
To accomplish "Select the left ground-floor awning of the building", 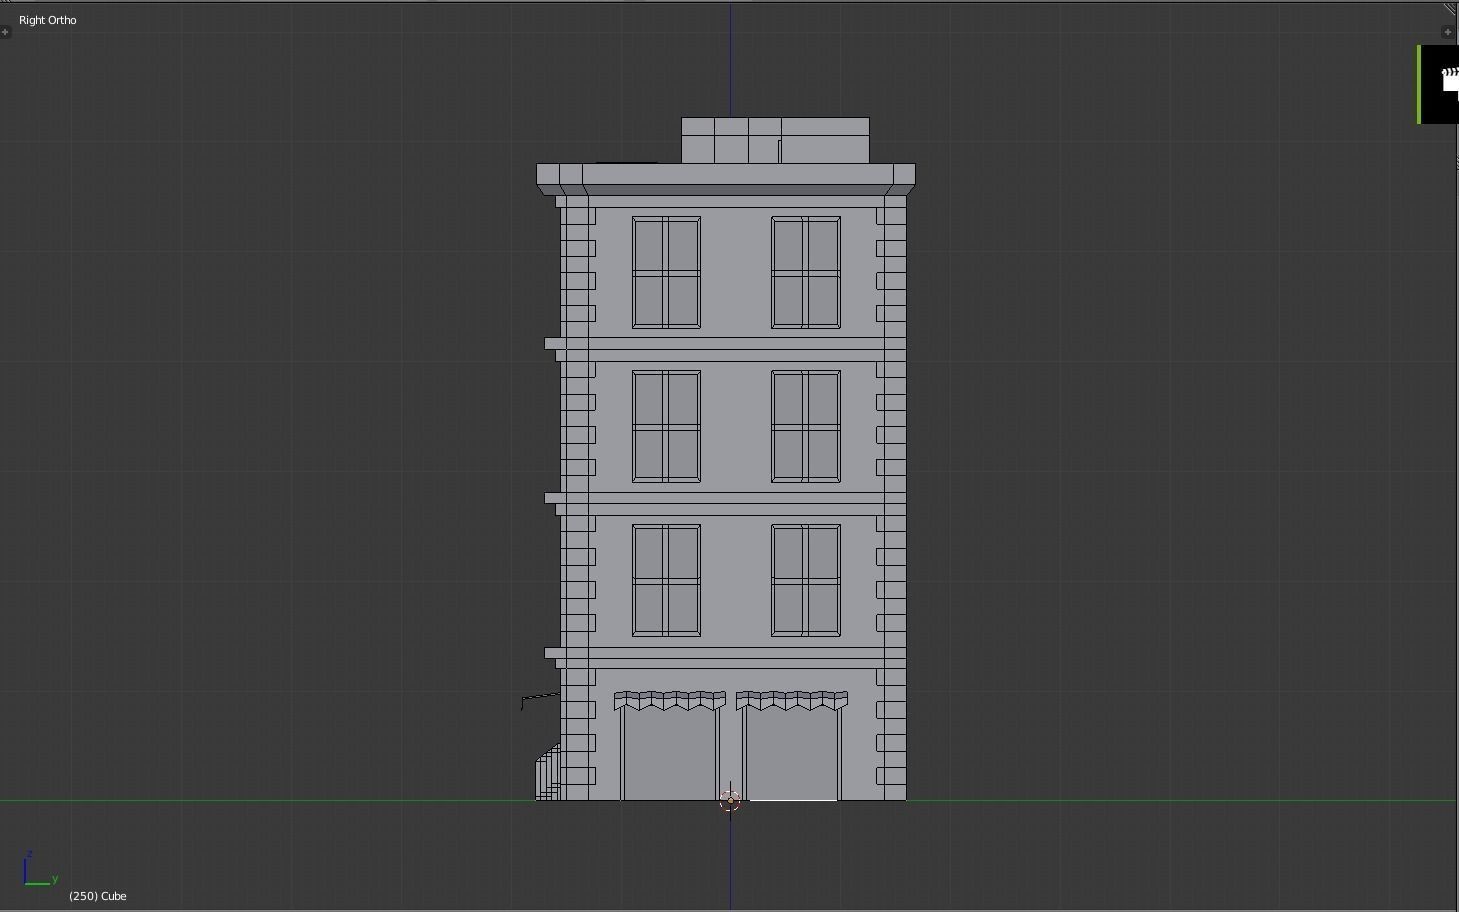I will click(669, 700).
